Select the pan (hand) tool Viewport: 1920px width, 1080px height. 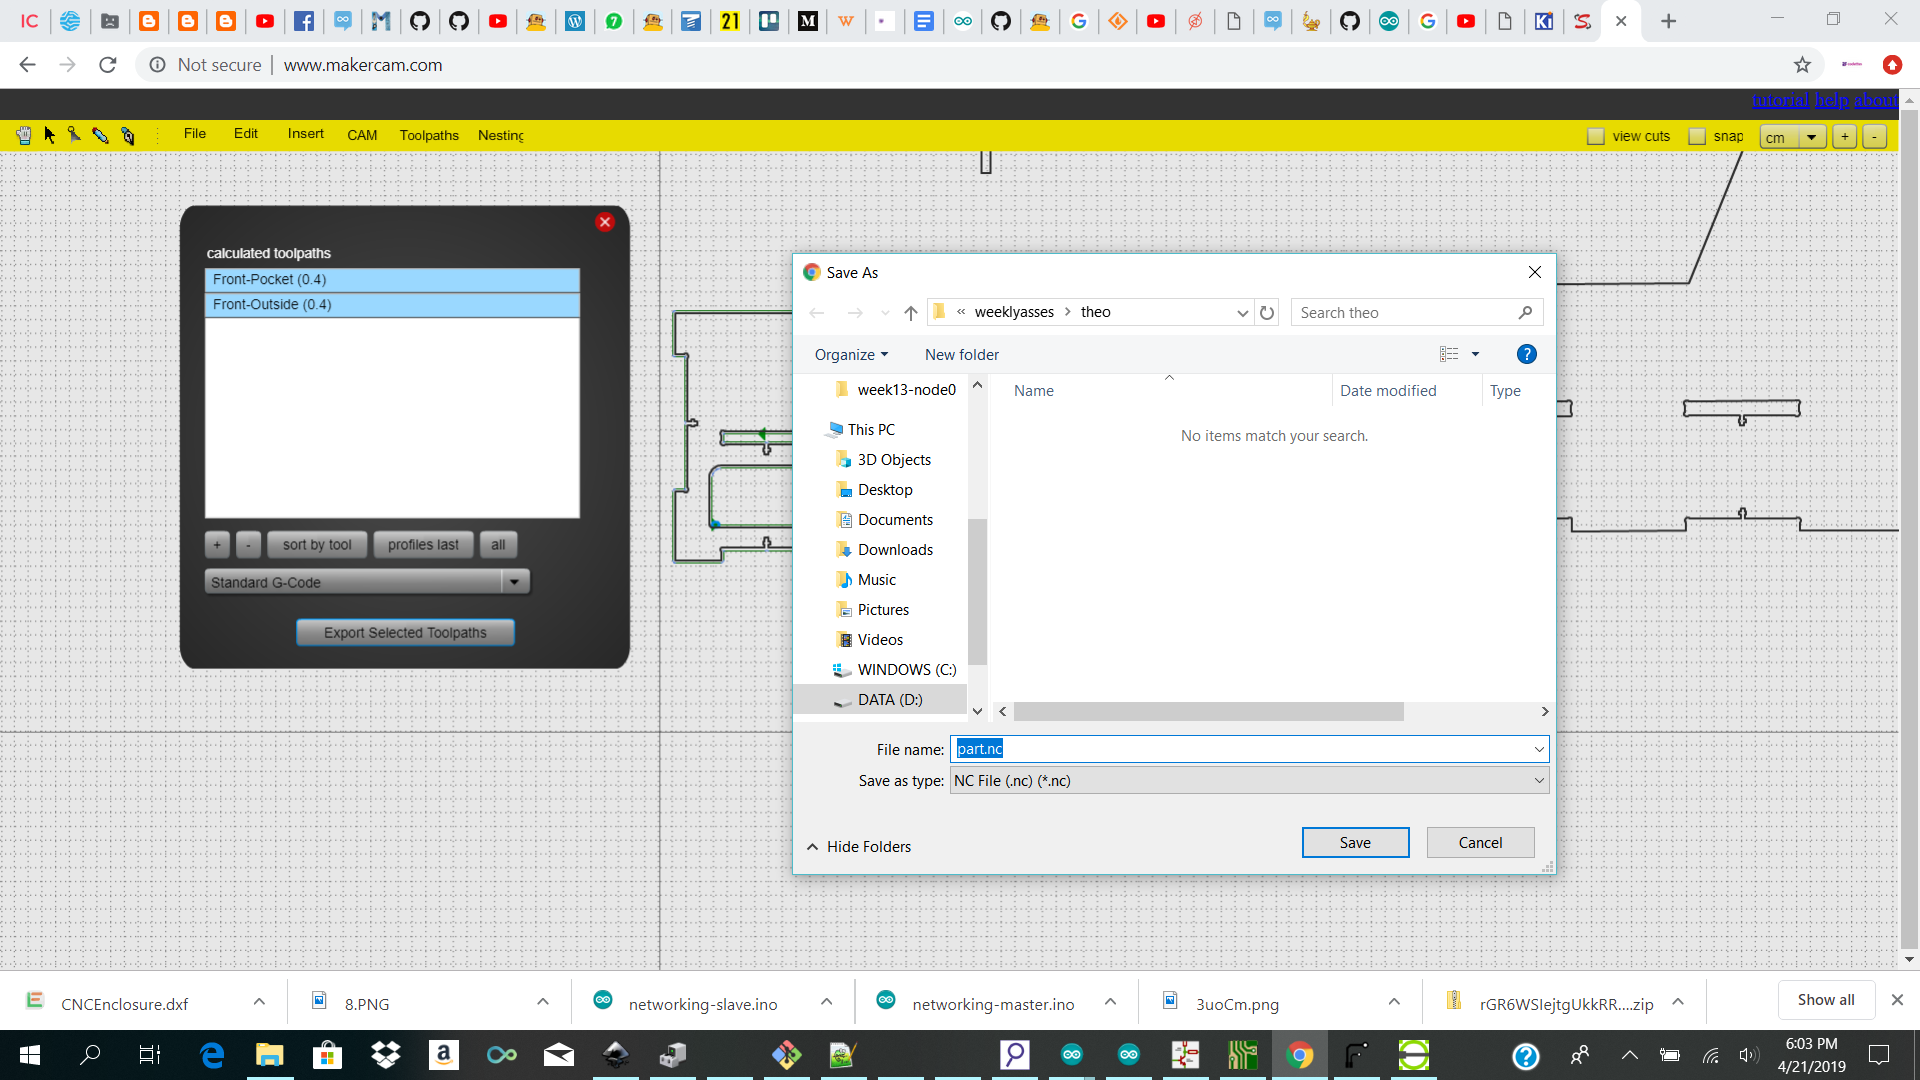(x=24, y=135)
